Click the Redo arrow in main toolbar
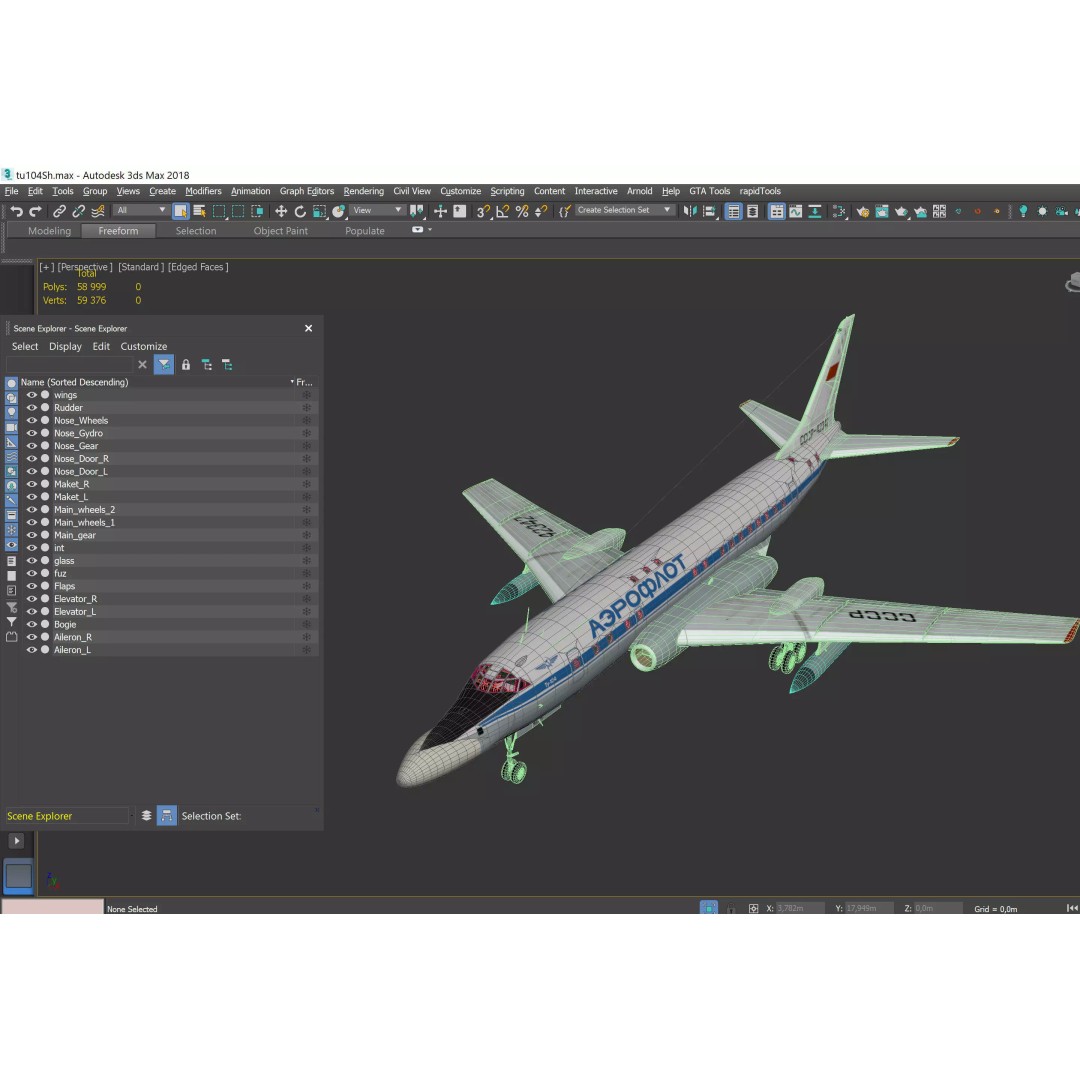Screen dimensions: 1080x1080 [x=36, y=211]
